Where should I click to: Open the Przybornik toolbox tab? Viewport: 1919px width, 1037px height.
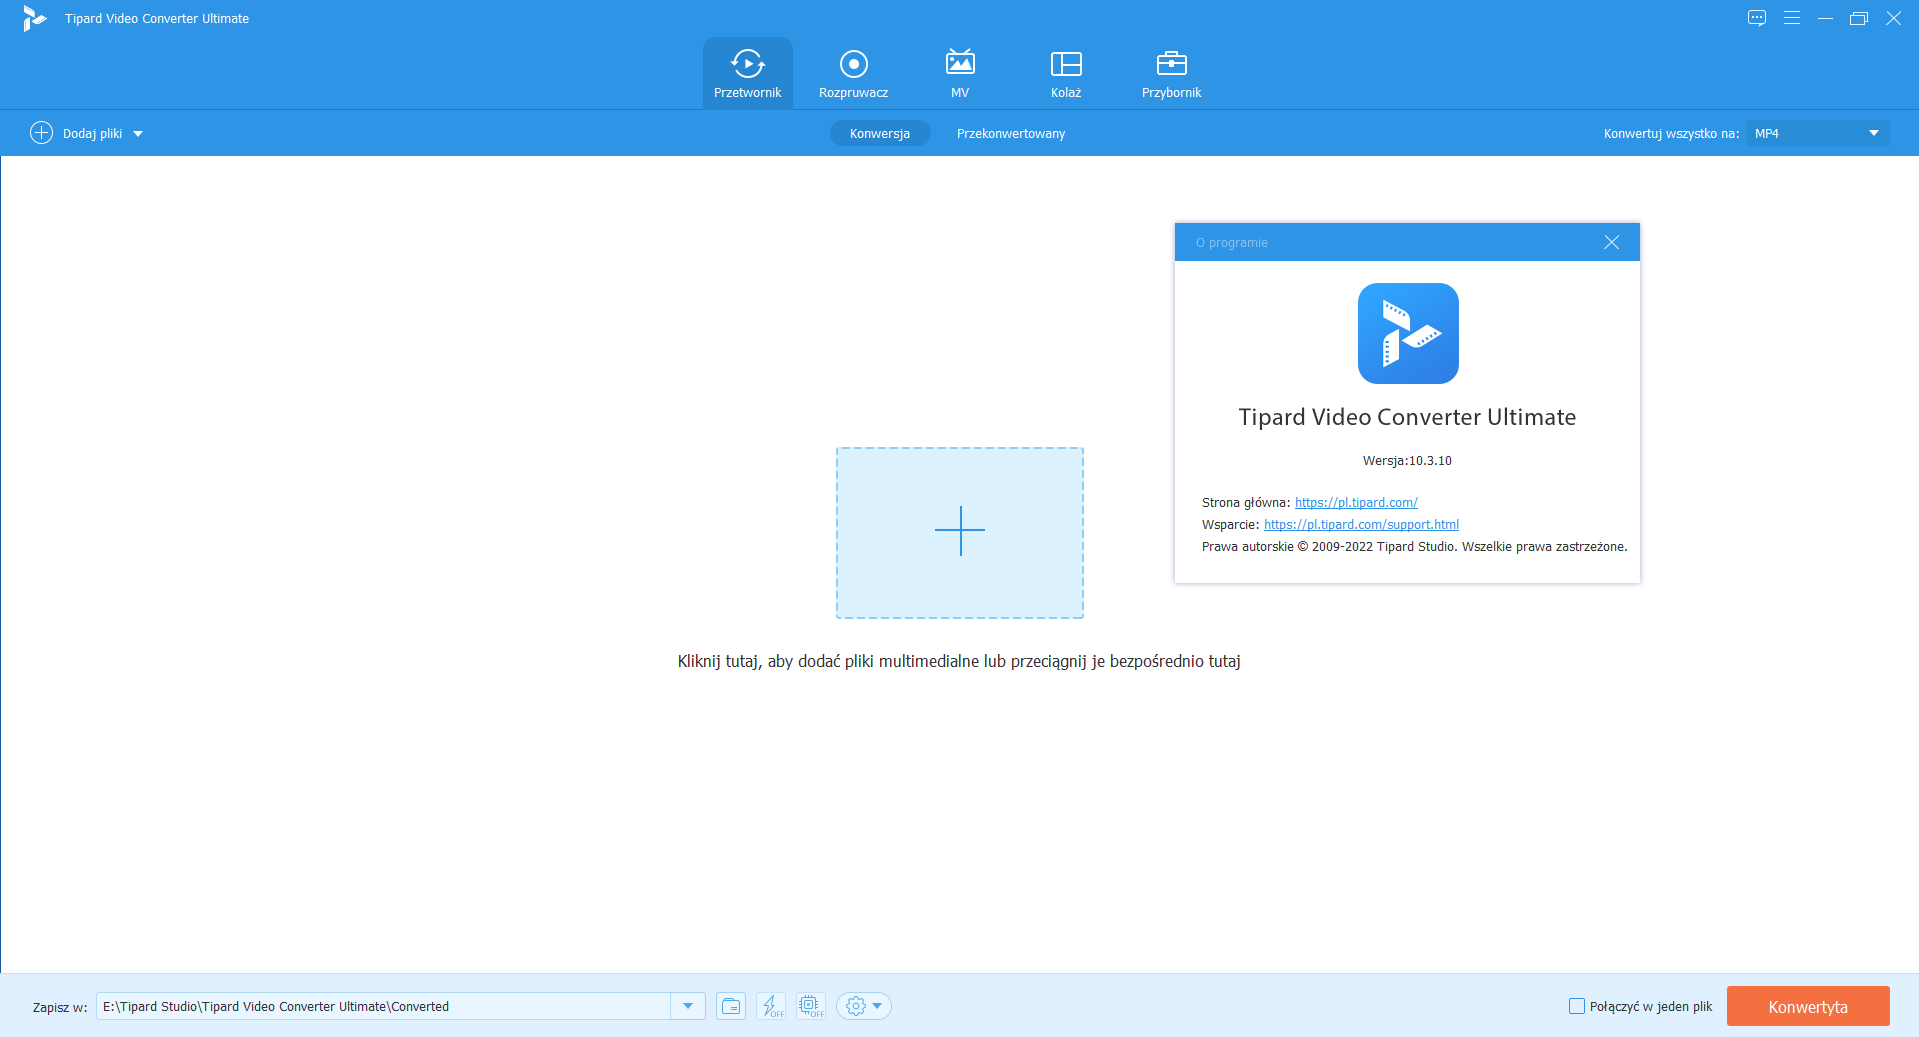(1172, 73)
